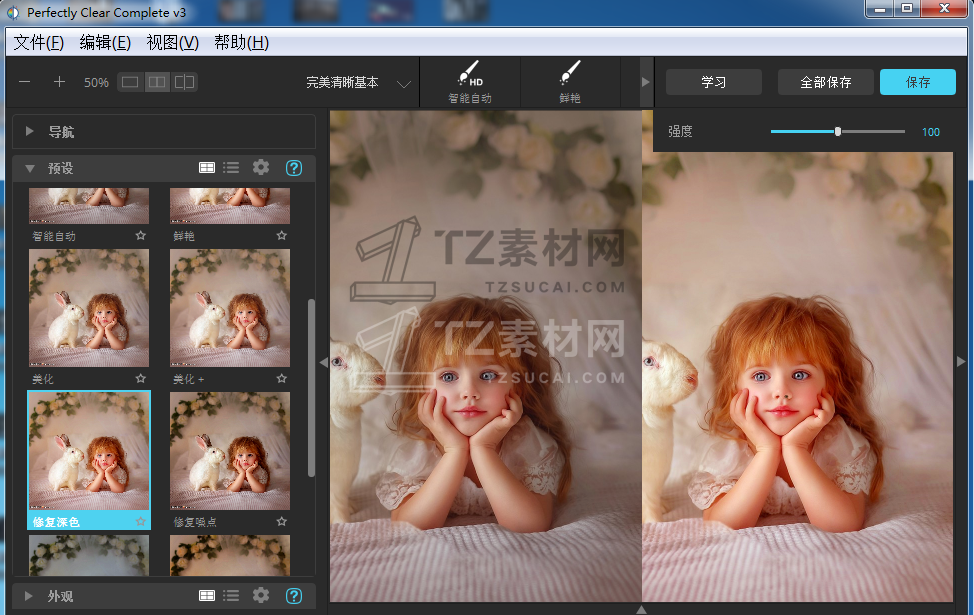The image size is (974, 615).
Task: Switch 预设 panel to list view
Action: (x=232, y=168)
